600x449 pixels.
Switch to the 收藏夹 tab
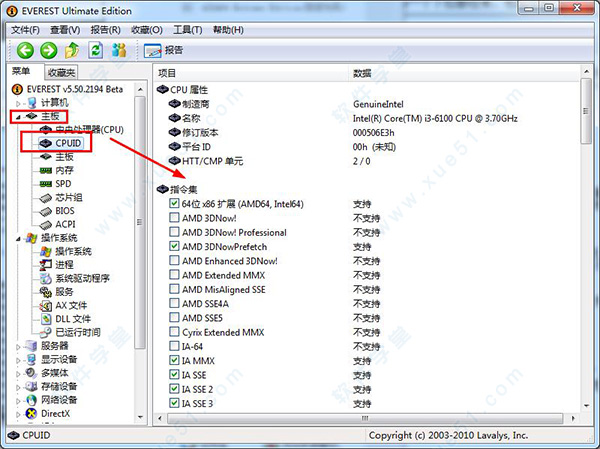61,72
